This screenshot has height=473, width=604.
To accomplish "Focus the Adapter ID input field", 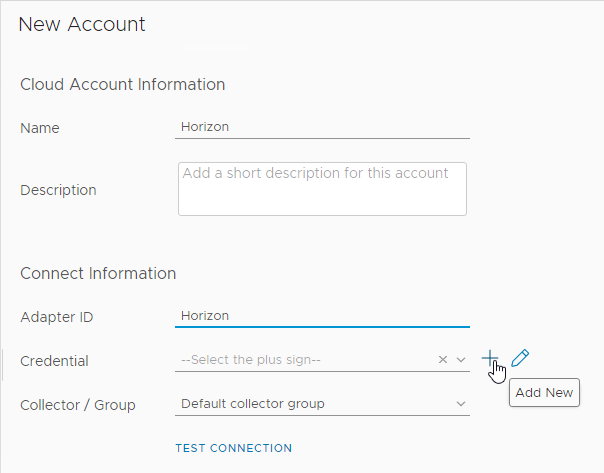I will (322, 316).
